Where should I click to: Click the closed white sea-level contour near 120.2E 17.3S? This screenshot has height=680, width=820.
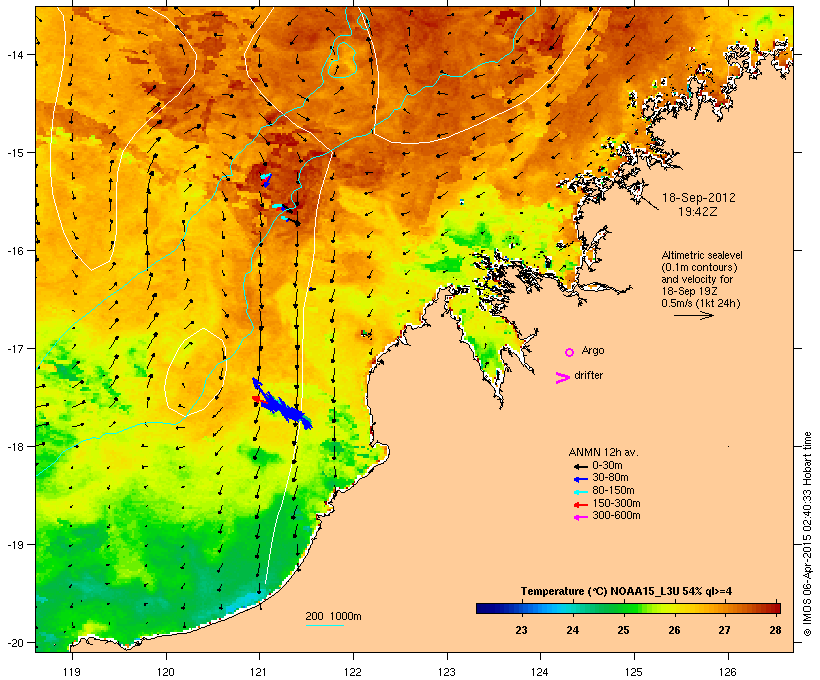click(x=195, y=372)
